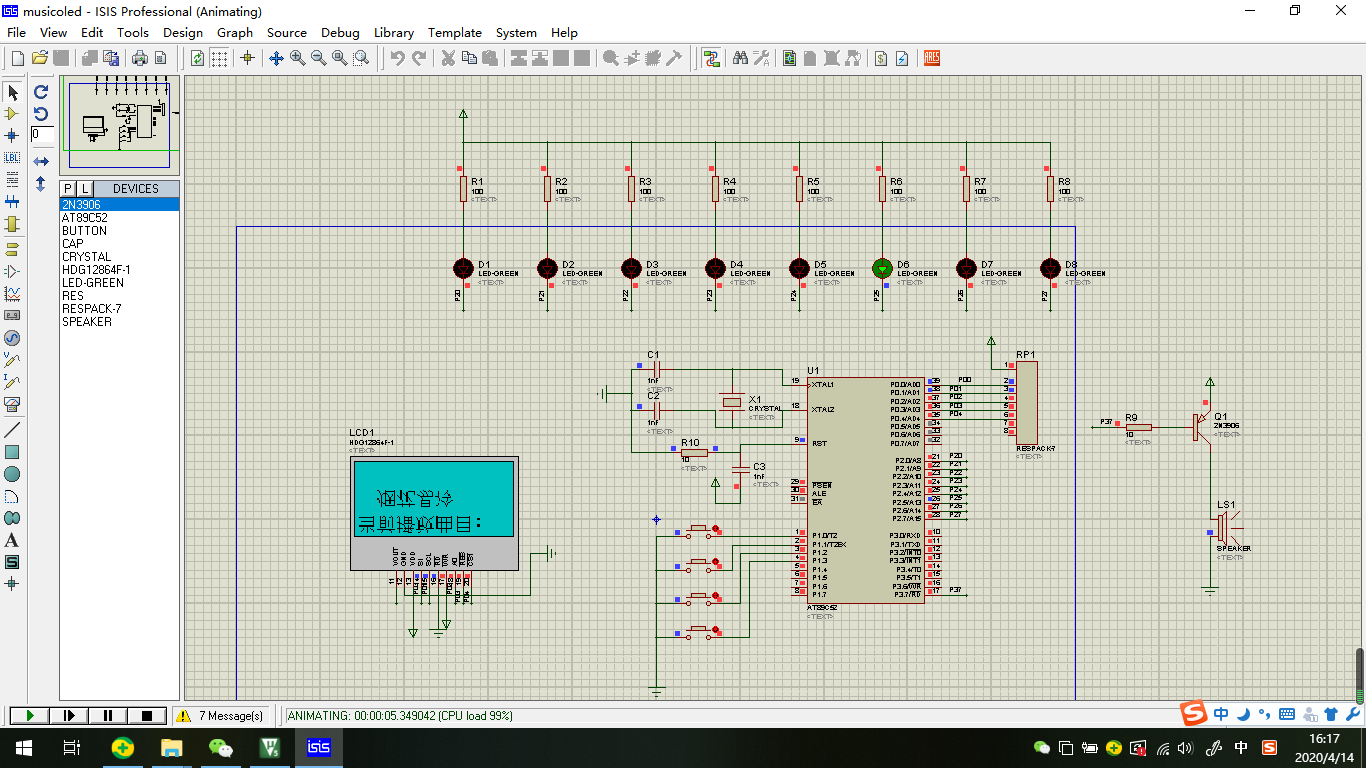Select the 2D Arc drawing tool
The image size is (1366, 768).
[x=13, y=496]
